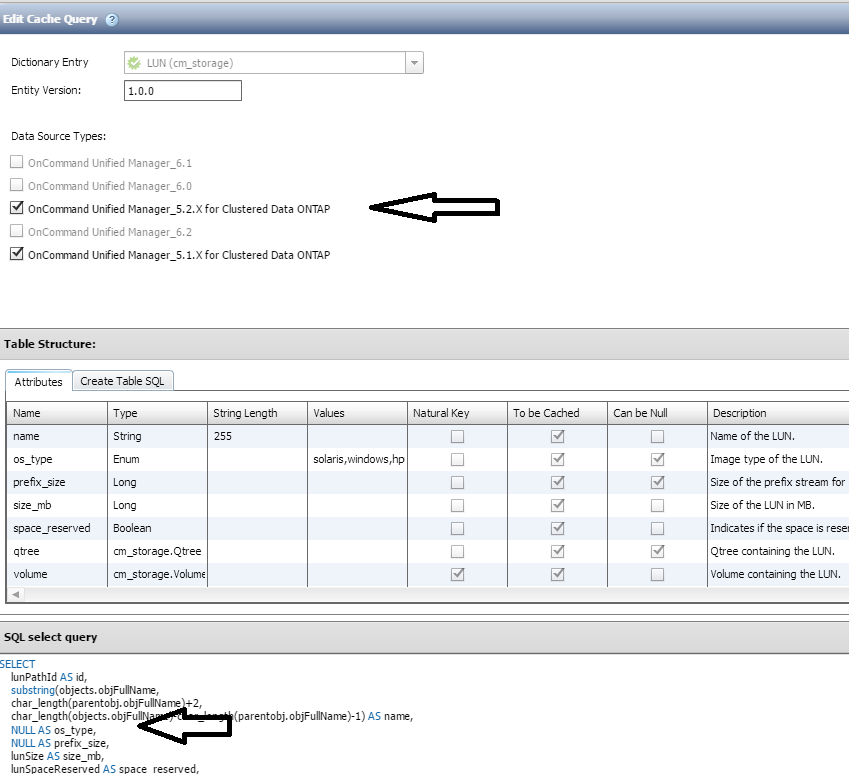Toggle Can be Null for prefix_size row

(657, 482)
